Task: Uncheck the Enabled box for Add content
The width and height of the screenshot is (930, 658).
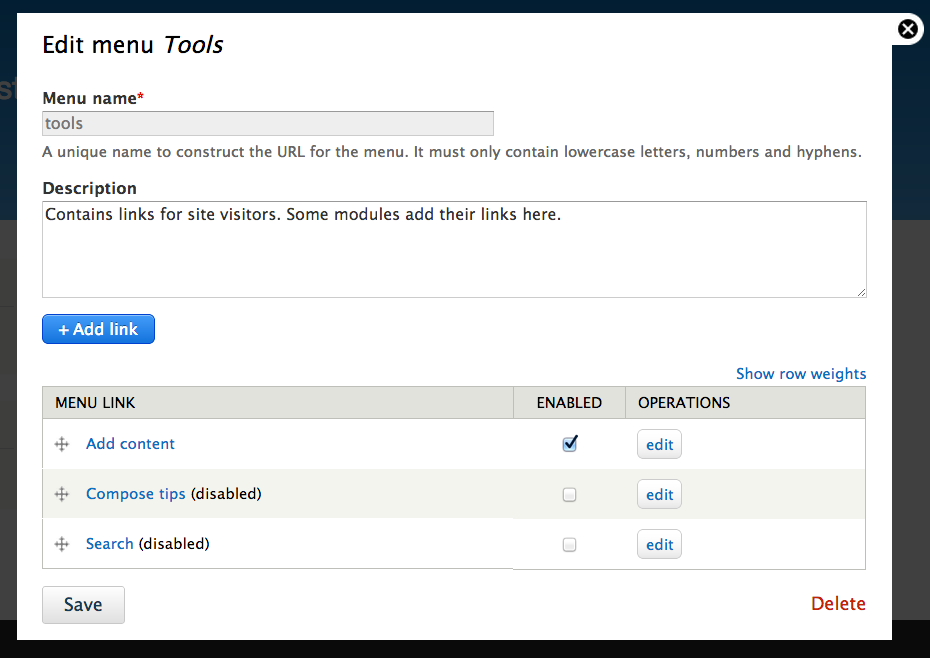Action: tap(569, 444)
